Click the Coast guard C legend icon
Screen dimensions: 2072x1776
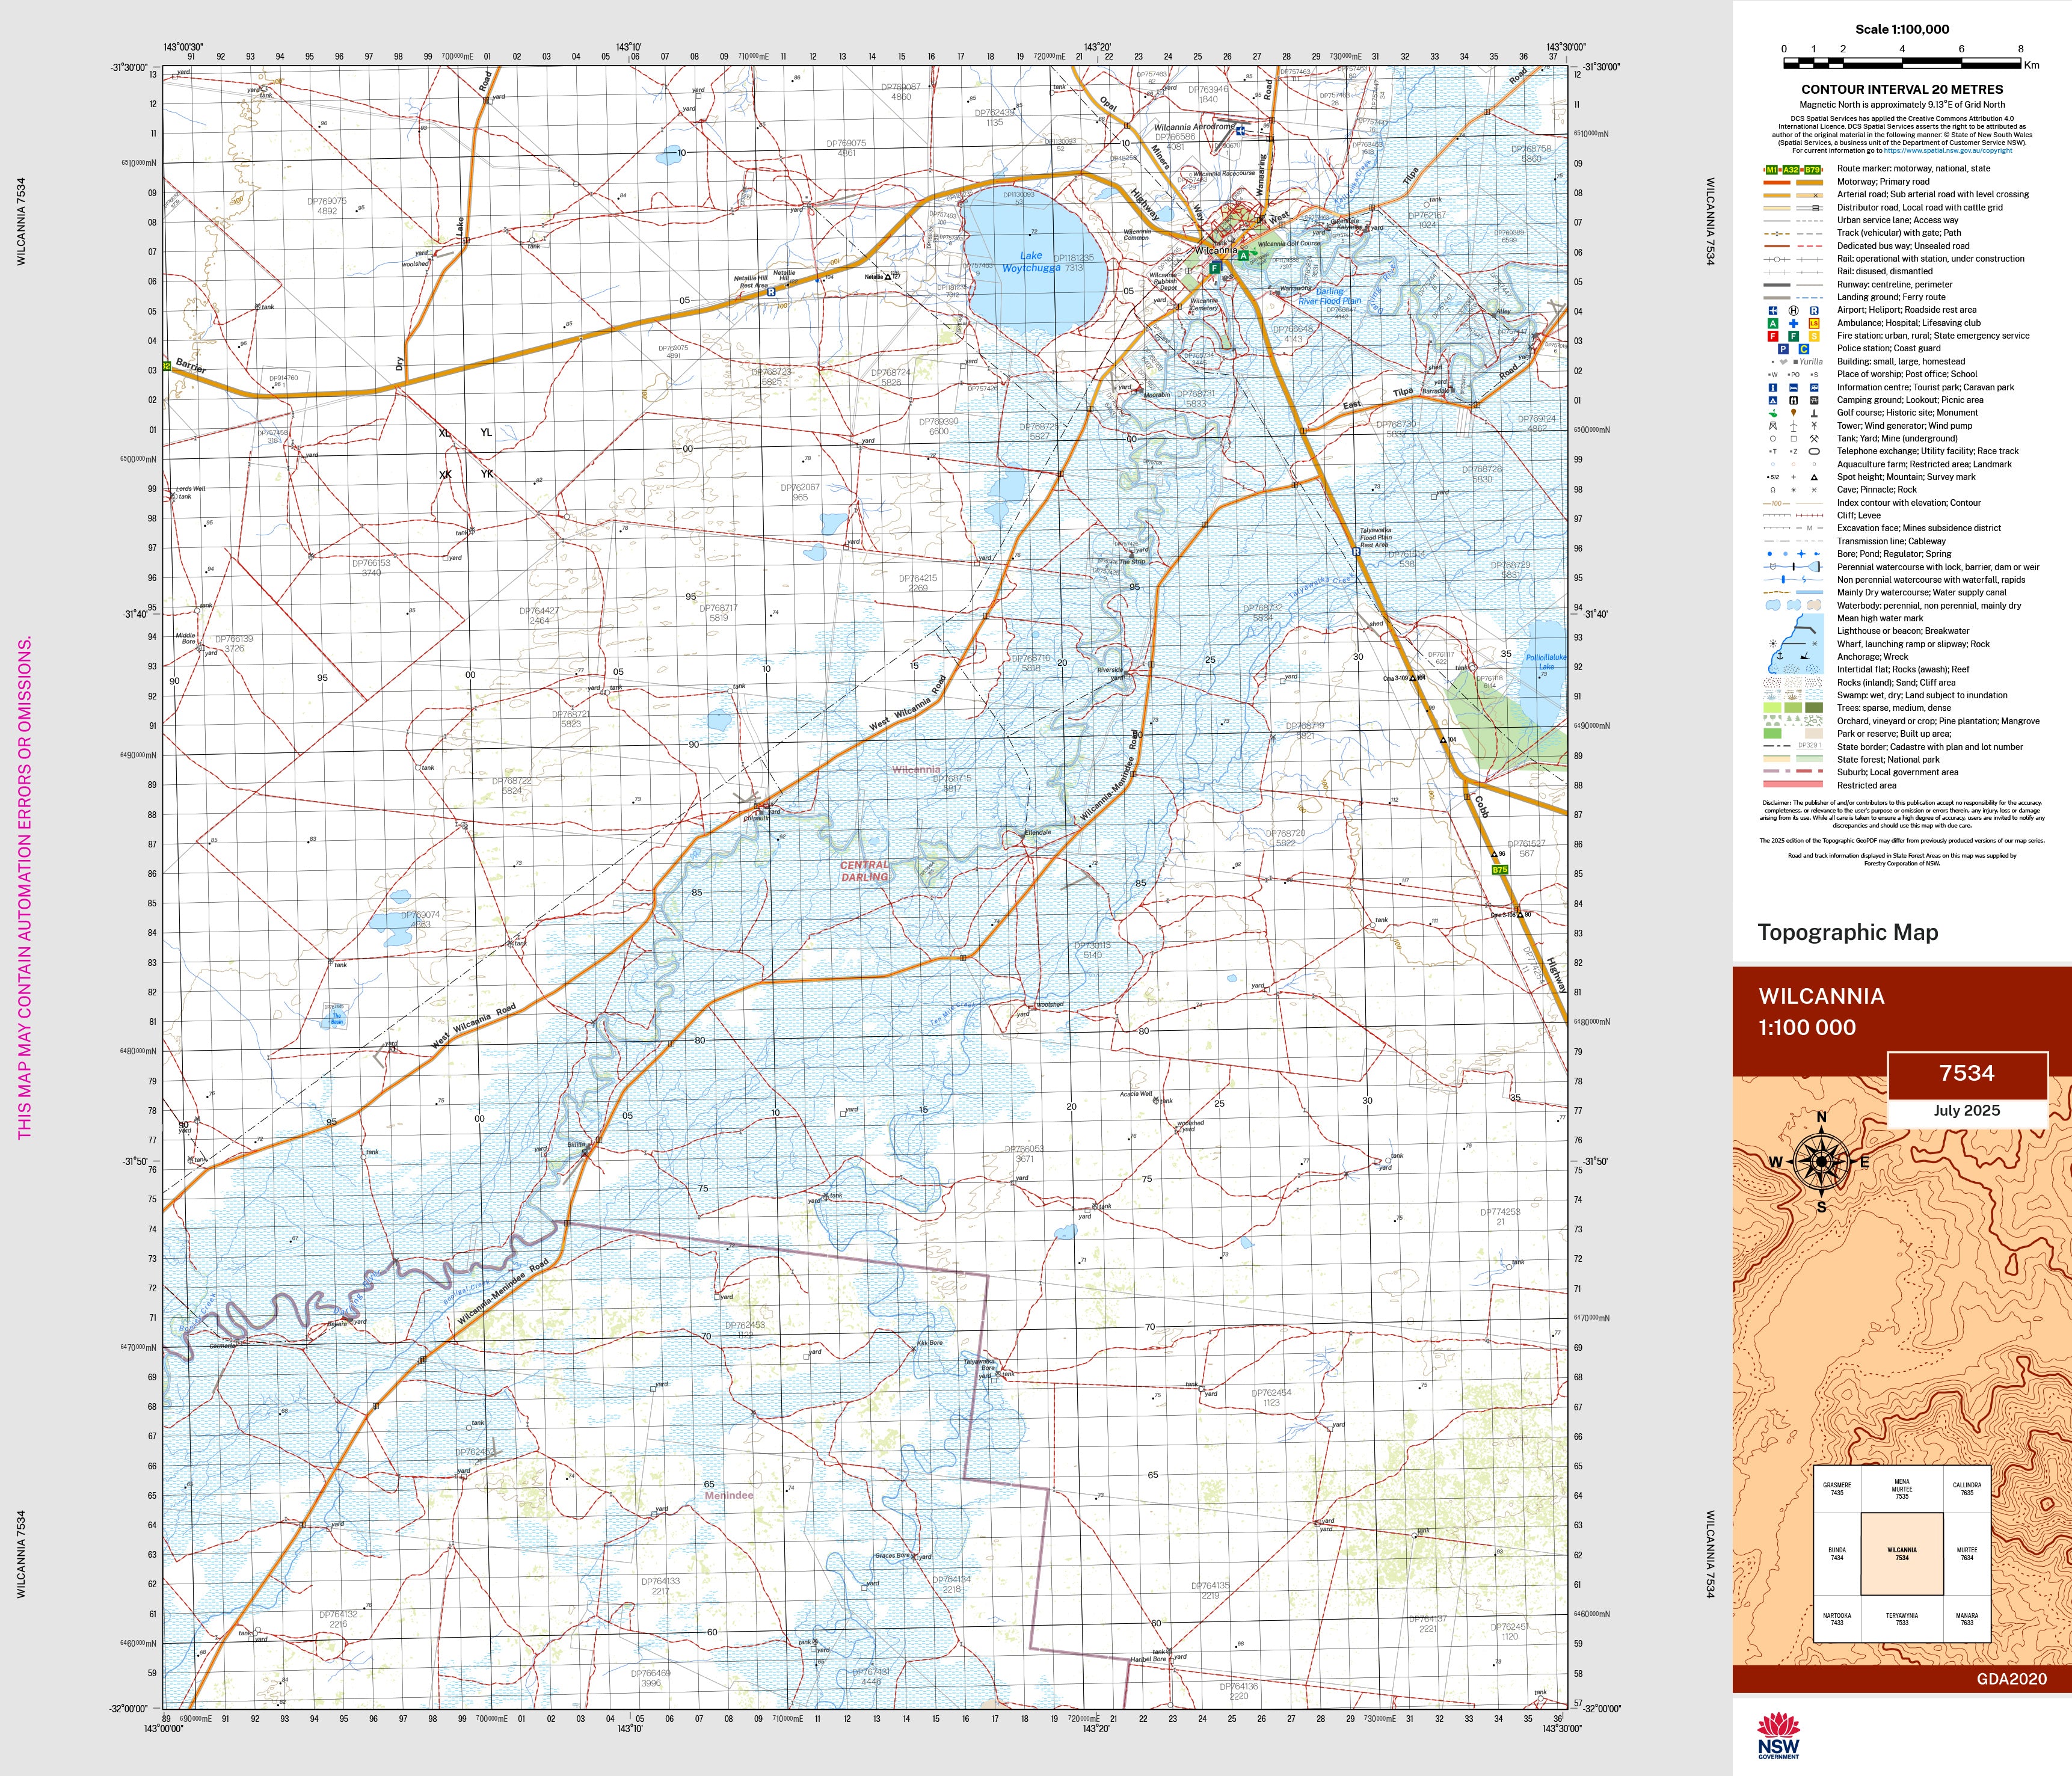pyautogui.click(x=1804, y=349)
